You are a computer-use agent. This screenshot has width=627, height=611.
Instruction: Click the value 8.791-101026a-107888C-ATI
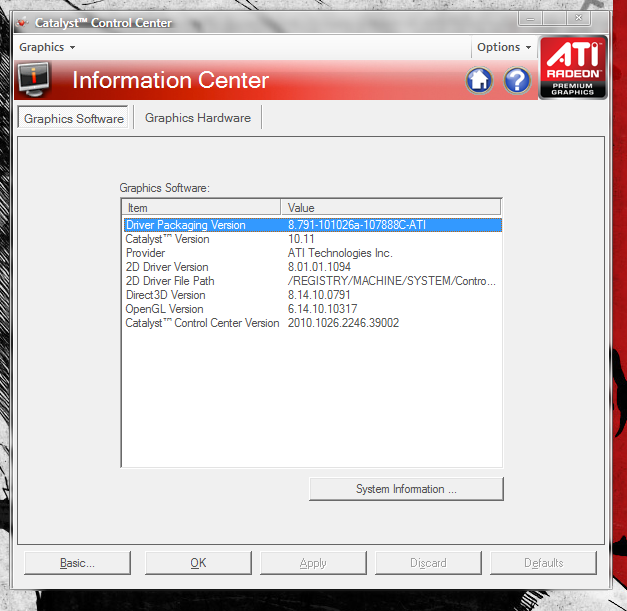pyautogui.click(x=357, y=225)
